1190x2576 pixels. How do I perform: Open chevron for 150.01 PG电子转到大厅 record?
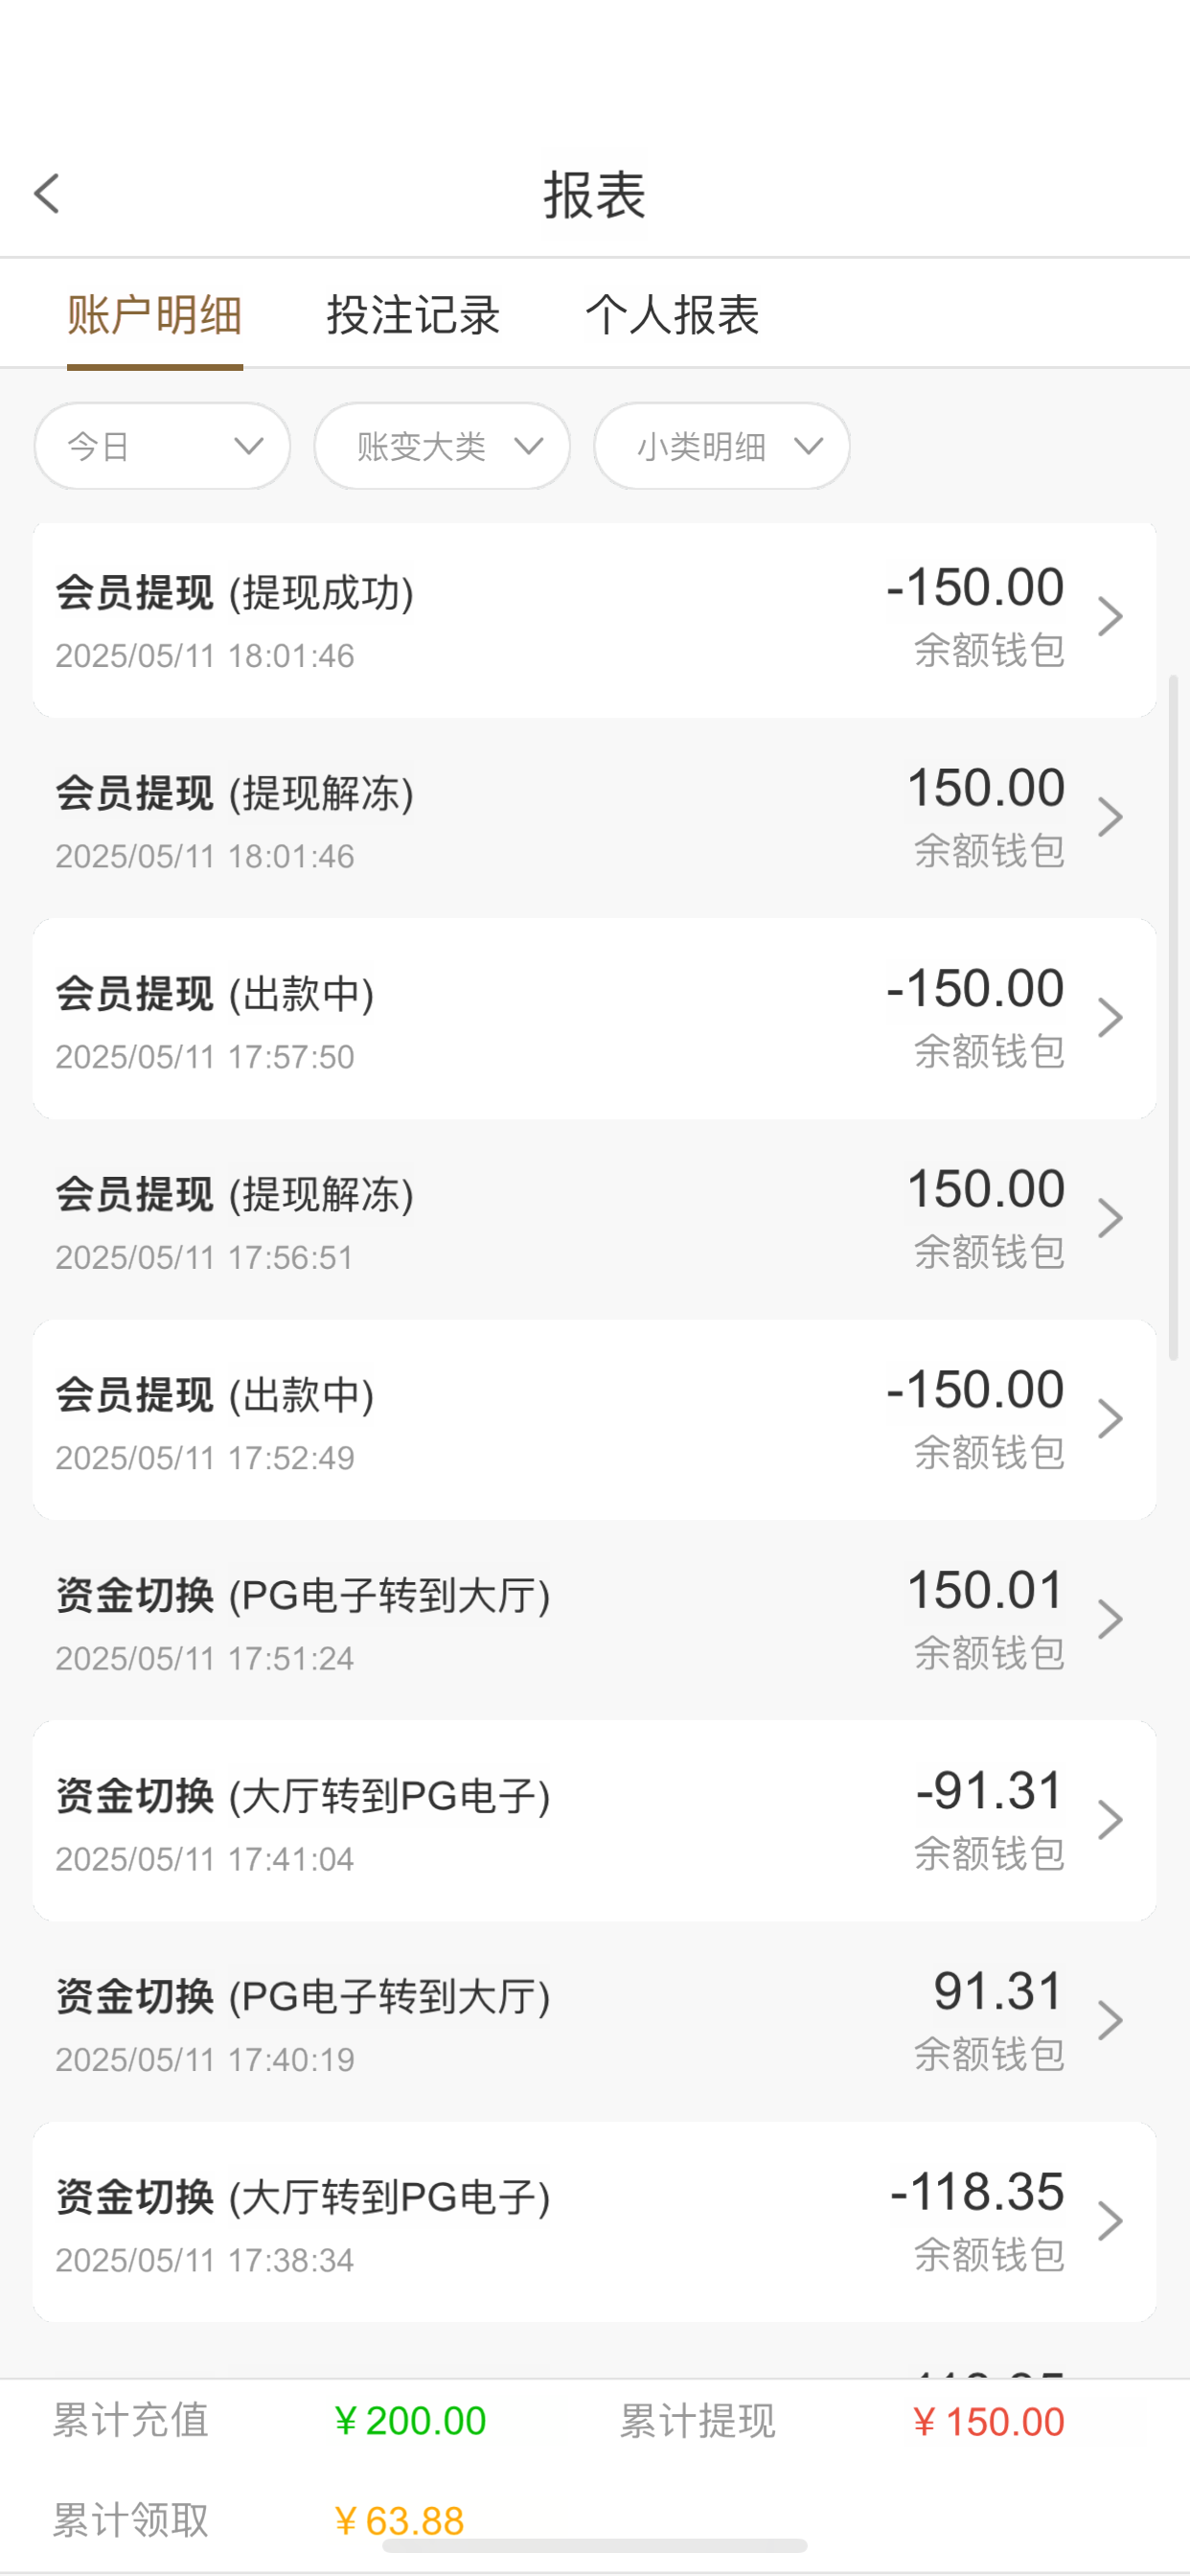point(1110,1620)
